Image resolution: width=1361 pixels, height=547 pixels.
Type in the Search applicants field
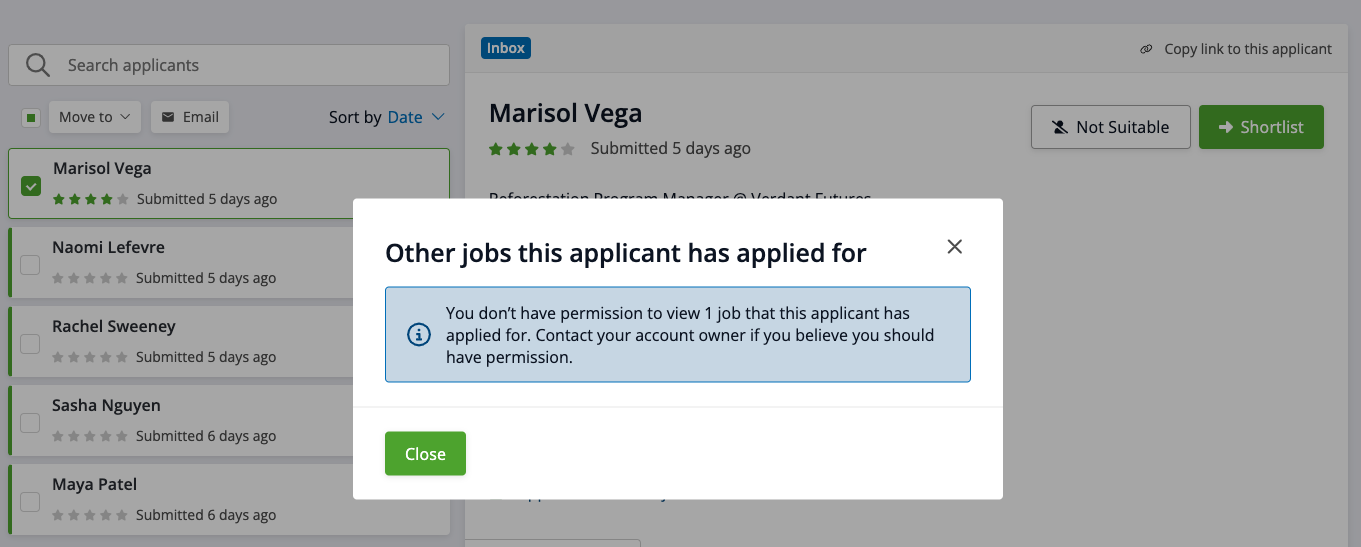(250, 66)
